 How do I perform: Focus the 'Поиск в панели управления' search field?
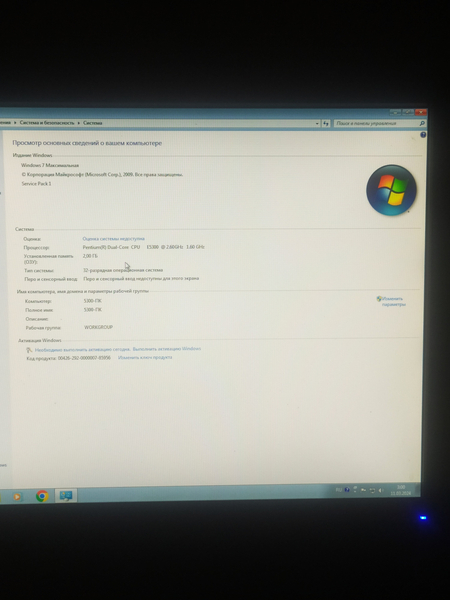pos(376,123)
